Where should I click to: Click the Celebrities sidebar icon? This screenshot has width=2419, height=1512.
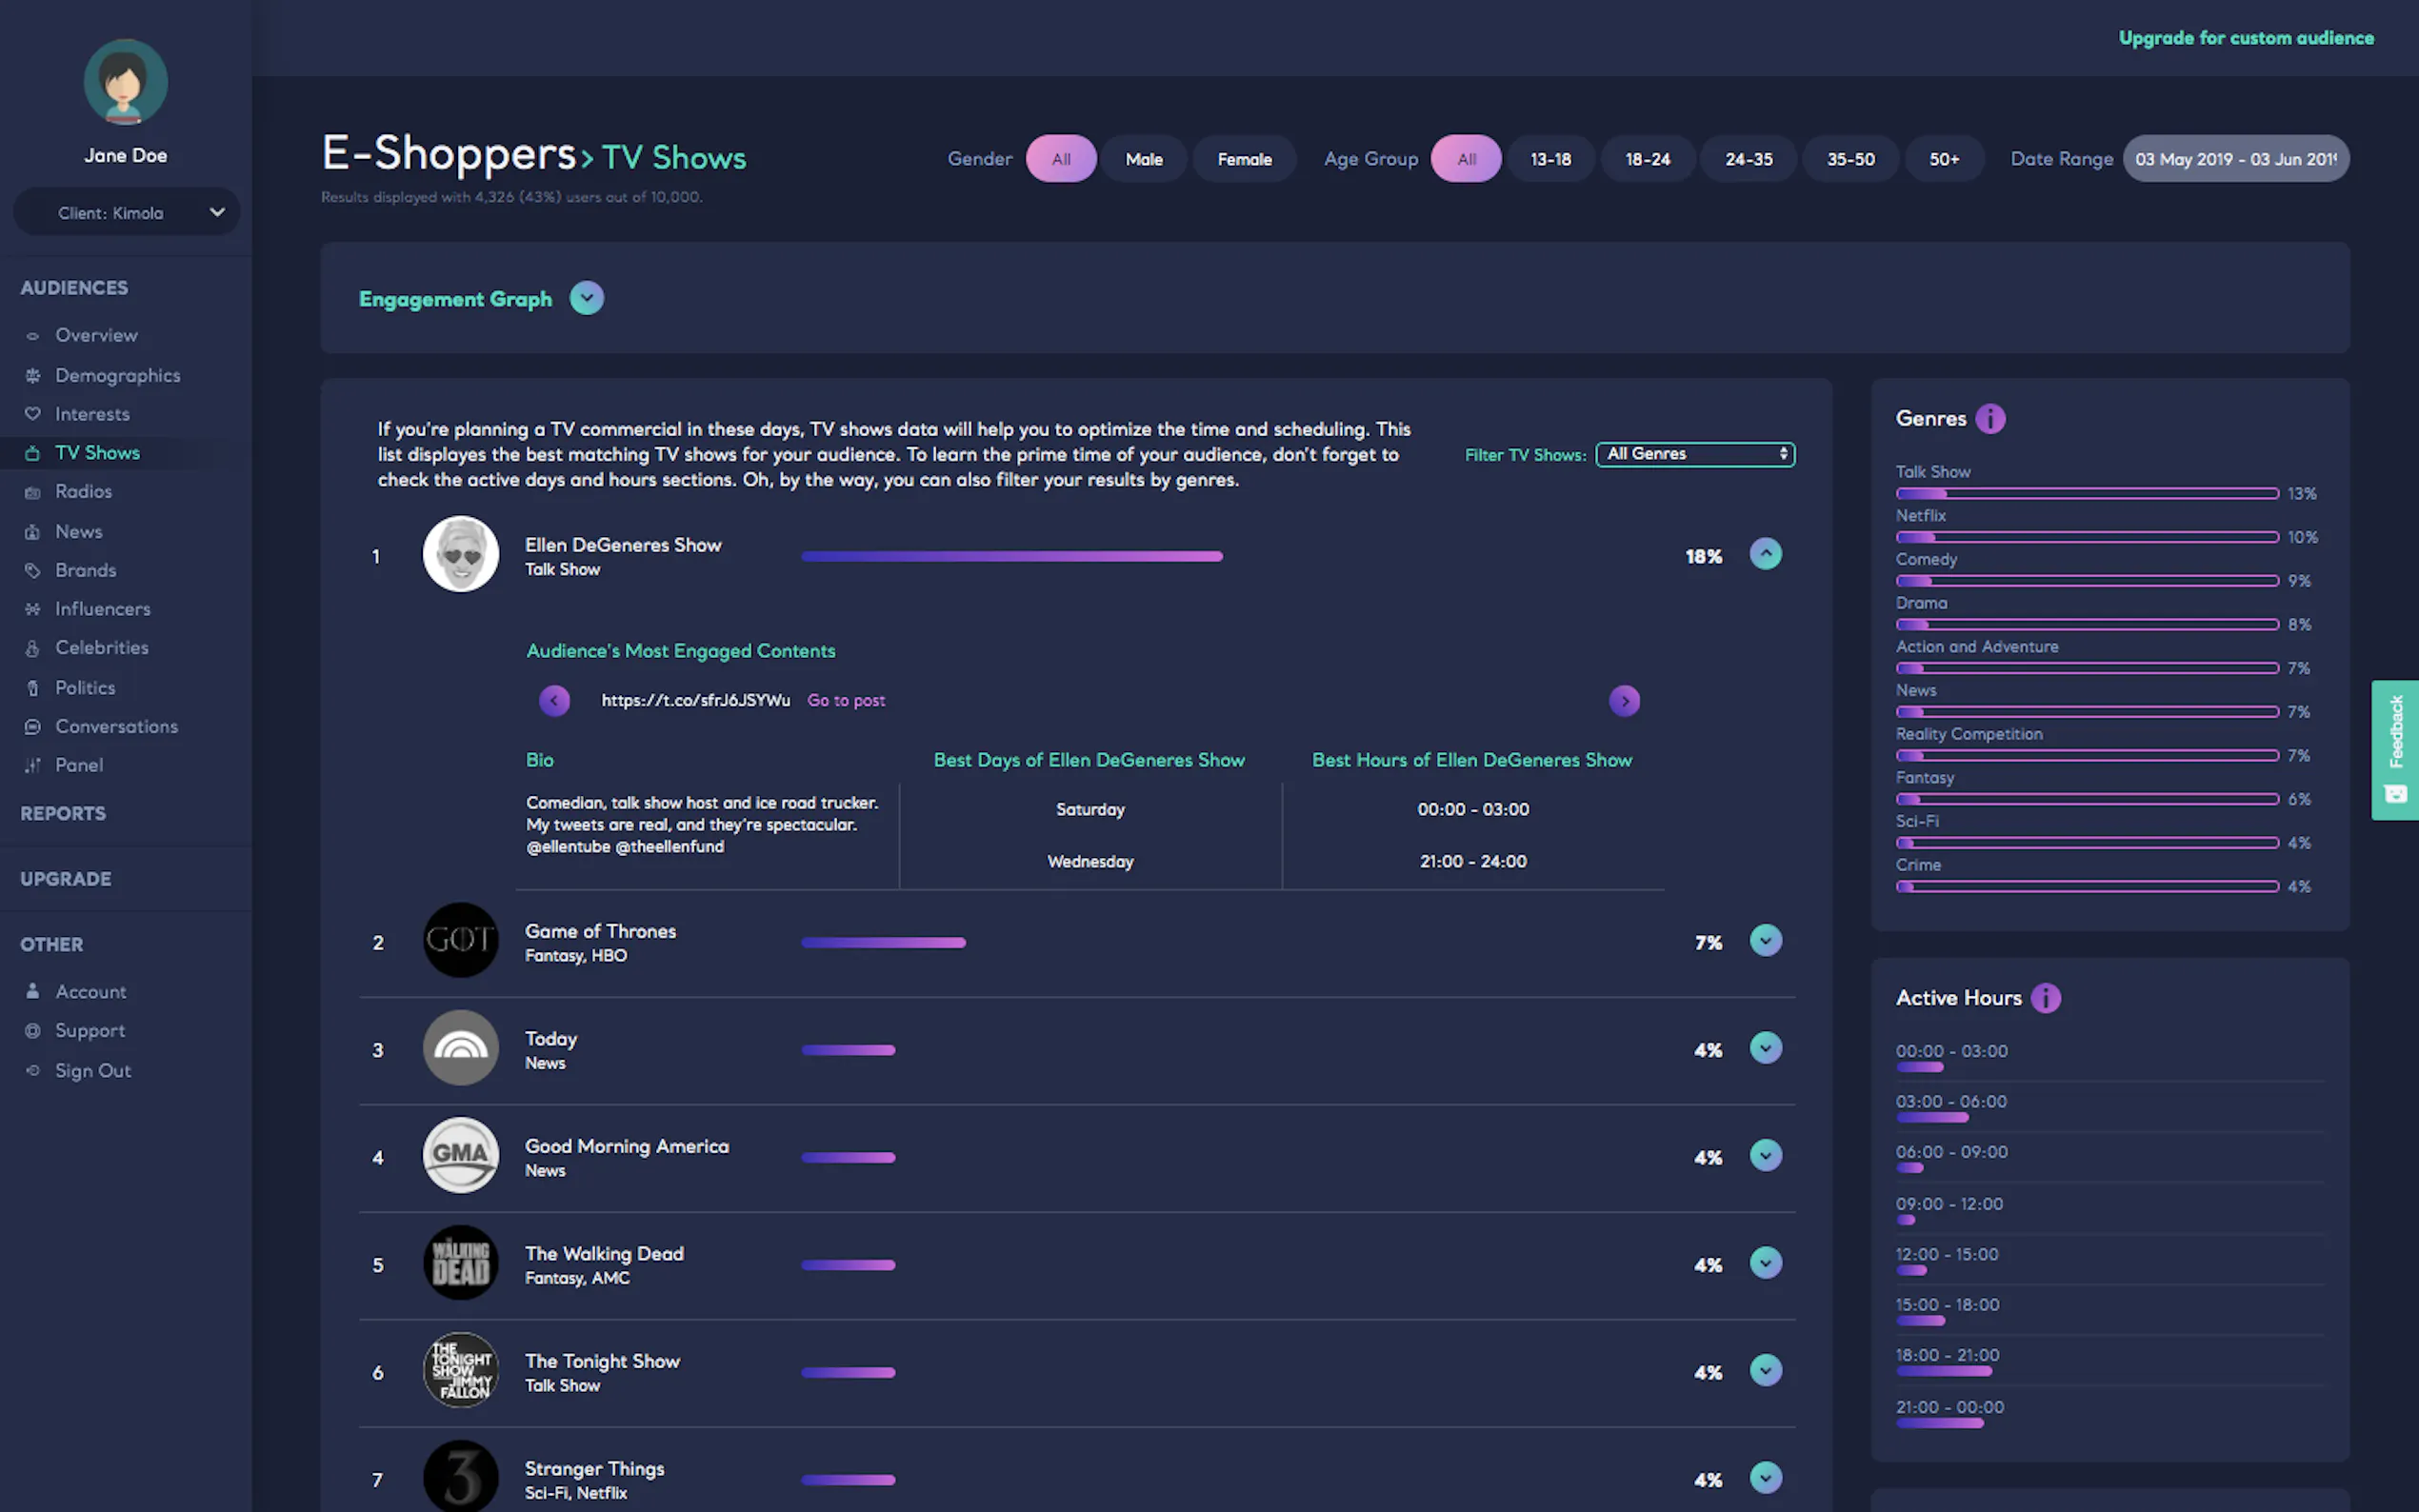coord(32,648)
